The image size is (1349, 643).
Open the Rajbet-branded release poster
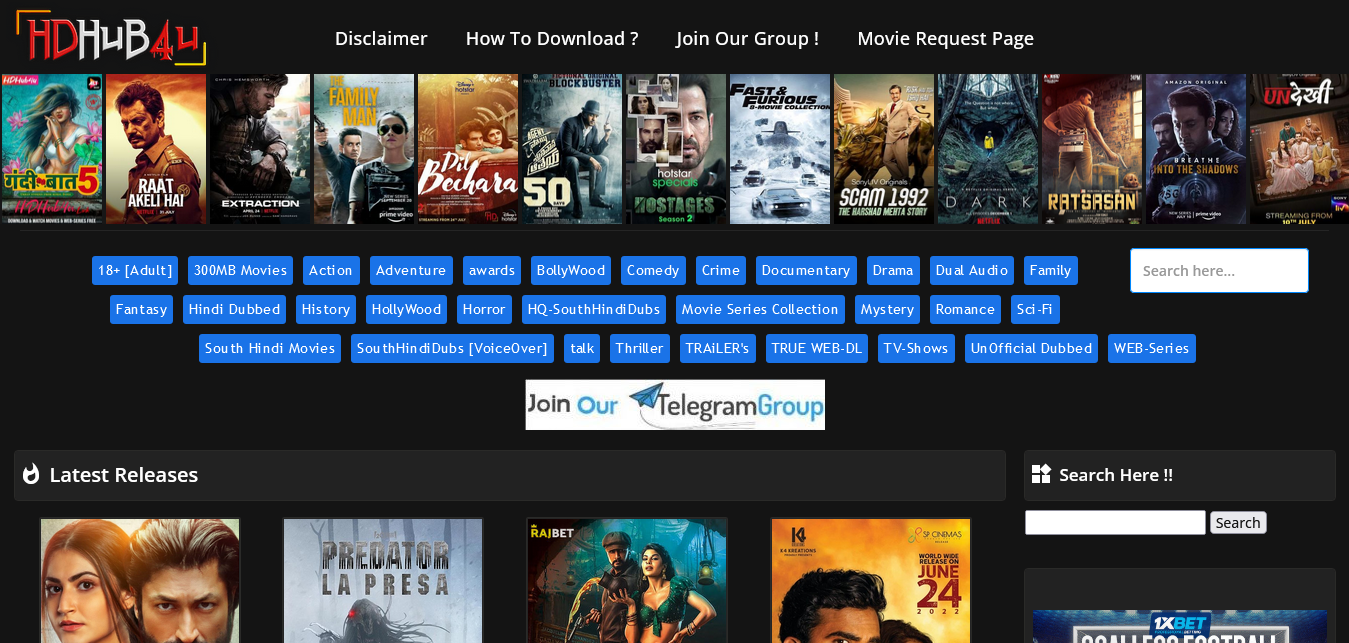[x=627, y=580]
